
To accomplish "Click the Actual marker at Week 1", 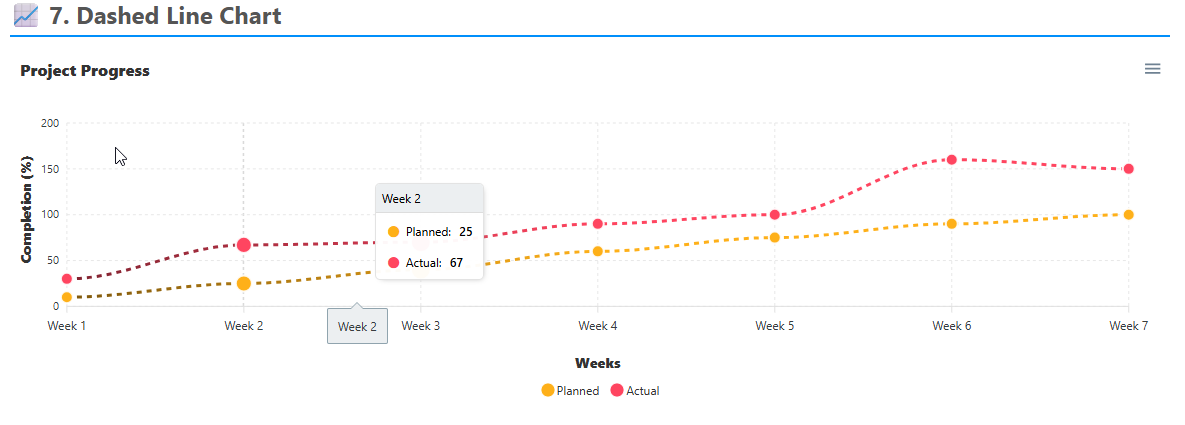I will [x=67, y=279].
